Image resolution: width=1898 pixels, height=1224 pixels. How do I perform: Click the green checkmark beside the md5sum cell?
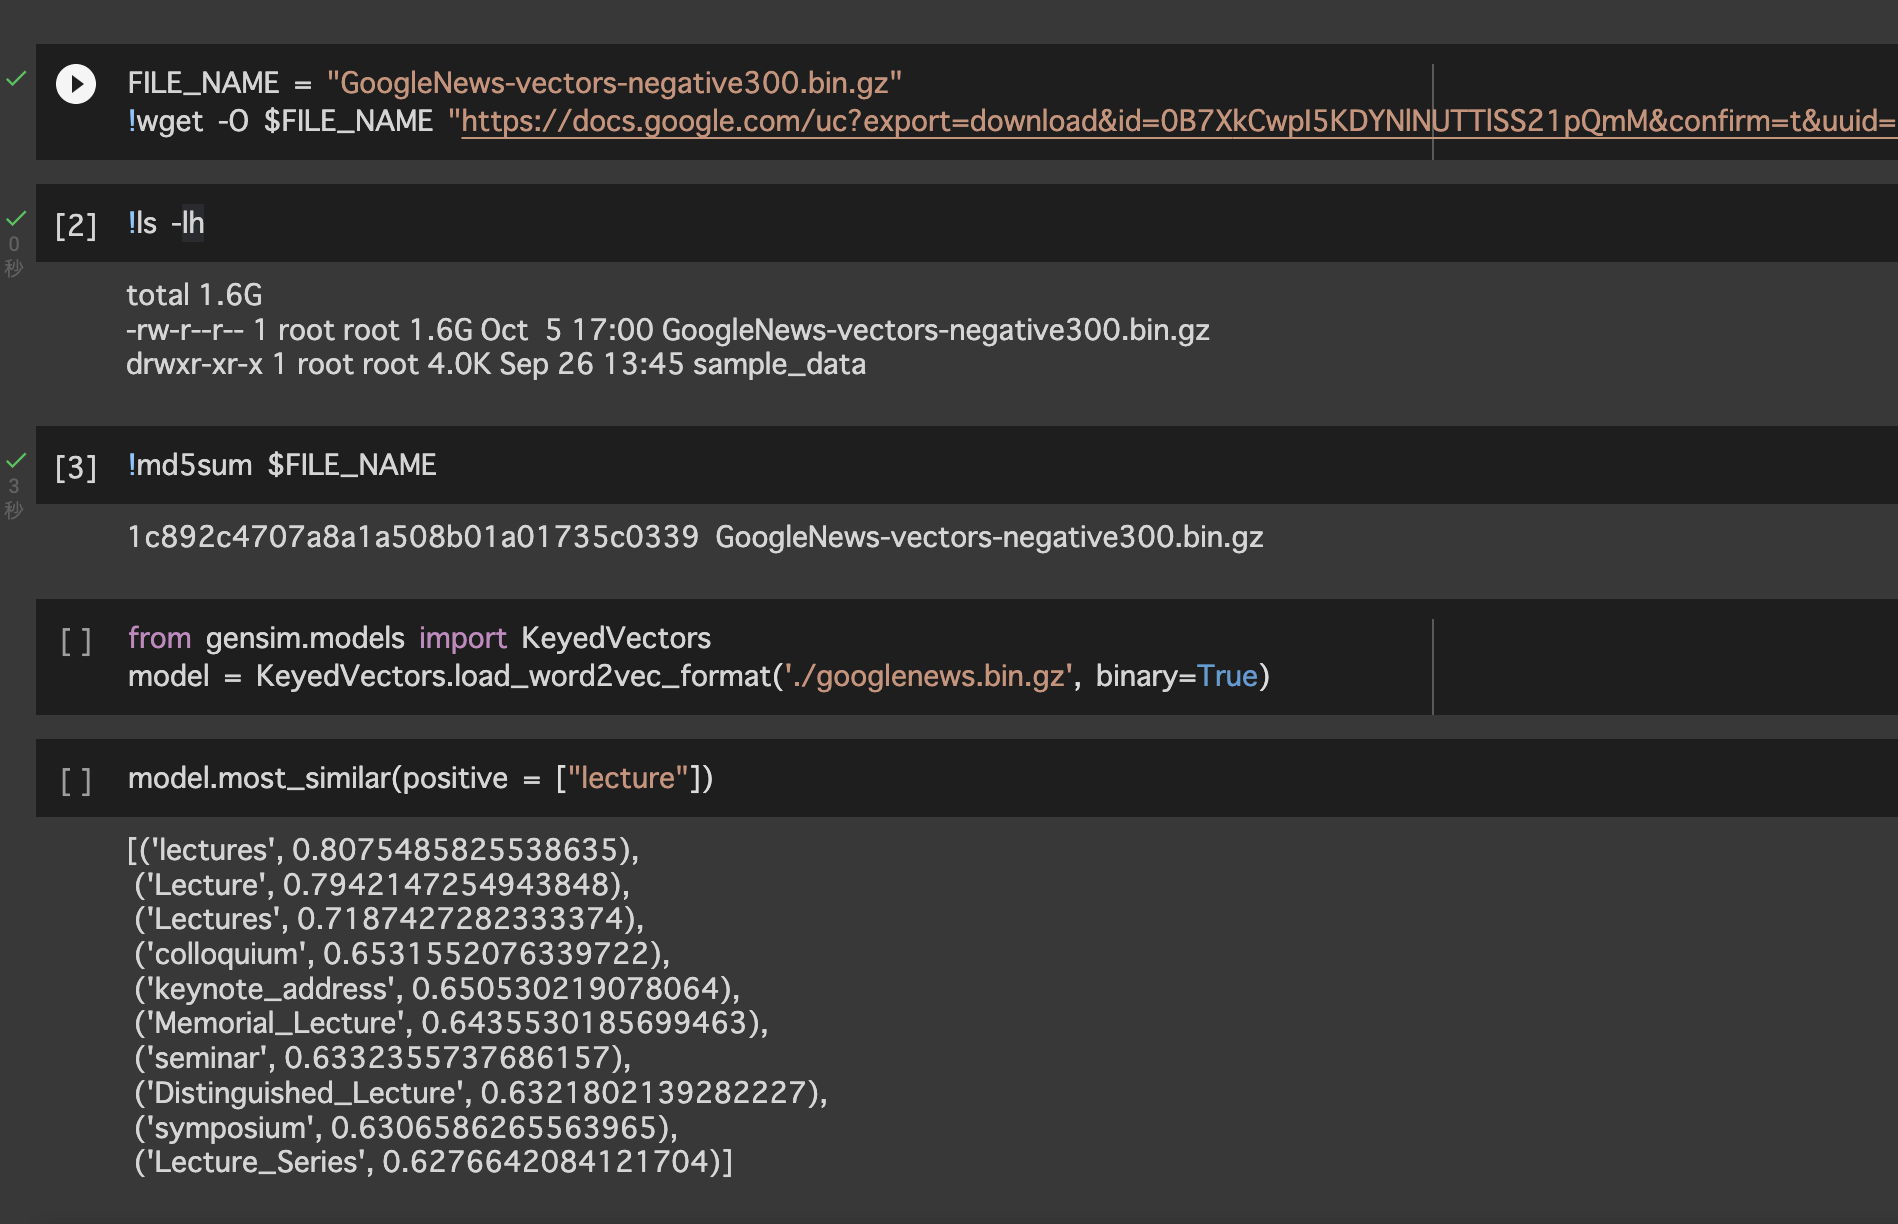pos(16,460)
